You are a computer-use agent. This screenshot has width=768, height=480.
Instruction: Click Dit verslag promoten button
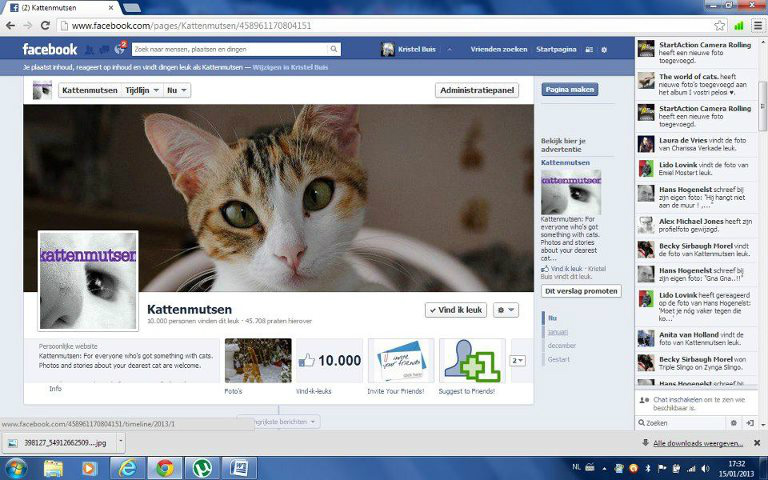coord(581,291)
